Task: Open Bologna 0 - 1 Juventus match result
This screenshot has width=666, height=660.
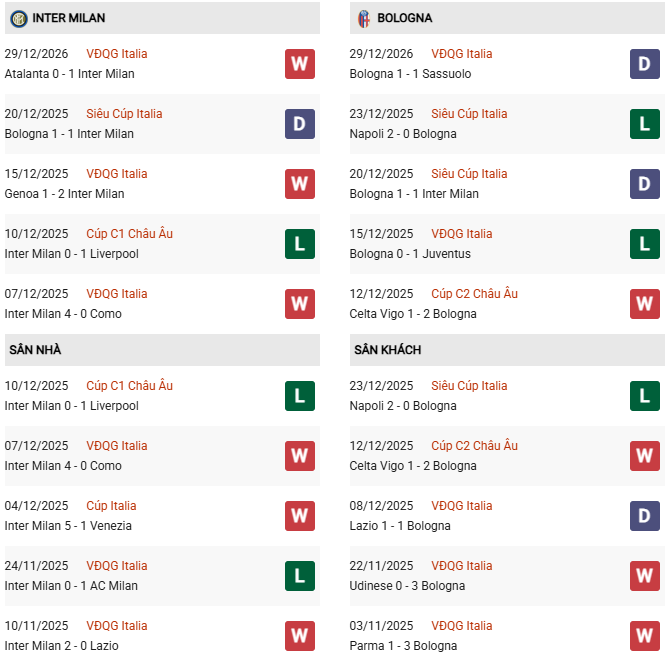Action: [x=410, y=254]
